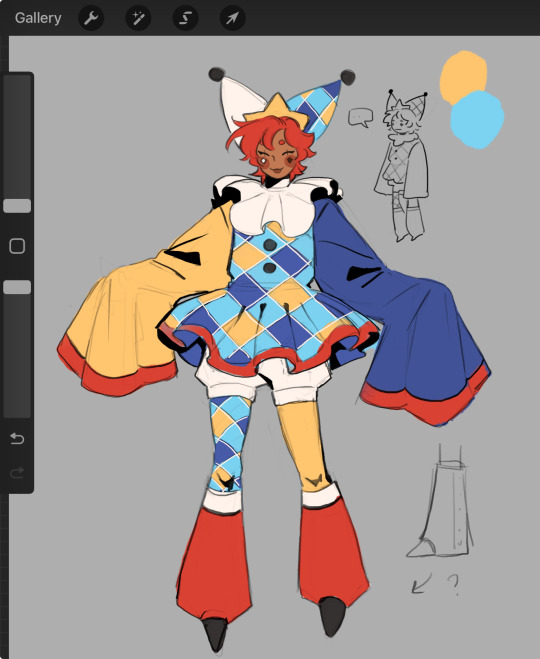The image size is (540, 659).
Task: Tap the square modify button in sidebar
Action: pos(17,246)
